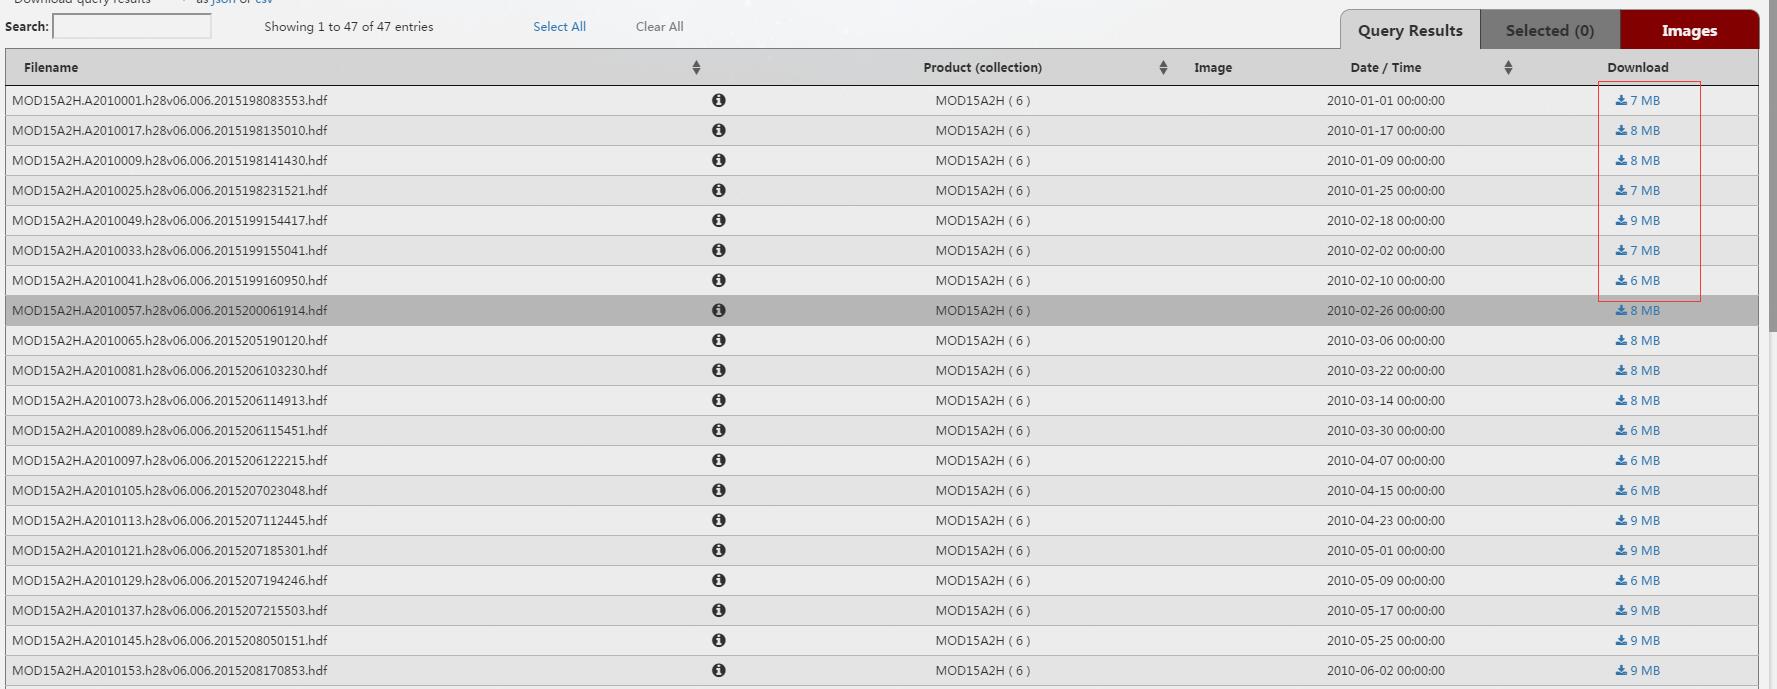The image size is (1777, 689).
Task: Download file dated 2010-02-26
Action: pos(1637,310)
